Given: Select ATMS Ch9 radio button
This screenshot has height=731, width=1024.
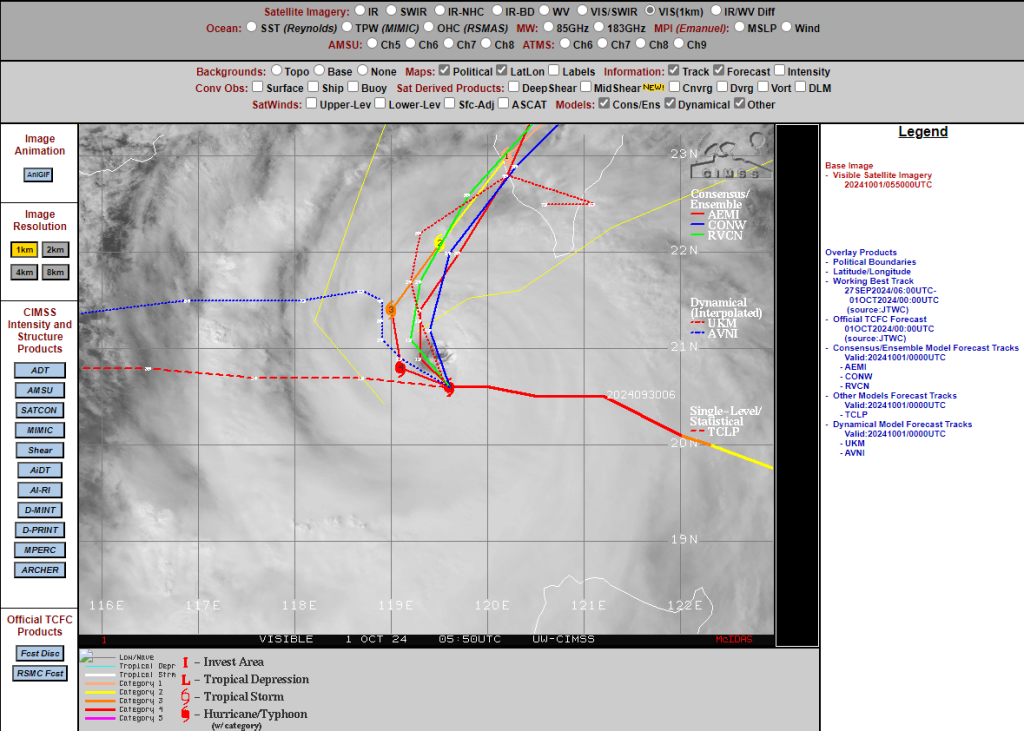Looking at the screenshot, I should pyautogui.click(x=679, y=43).
